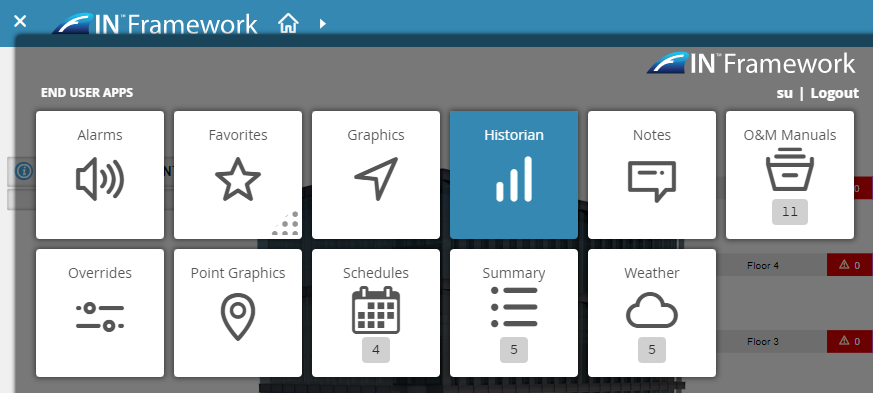
Task: Open the Point Graphics pin tile
Action: 238,313
